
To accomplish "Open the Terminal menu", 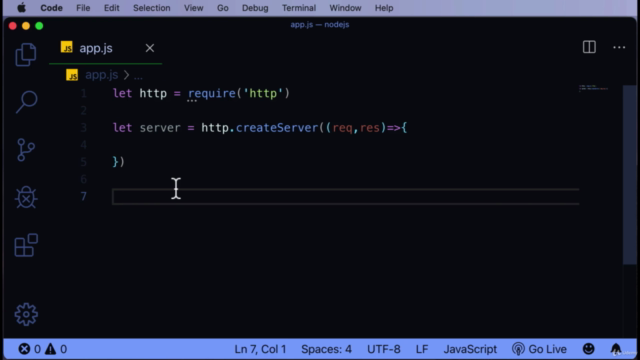I will (299, 8).
